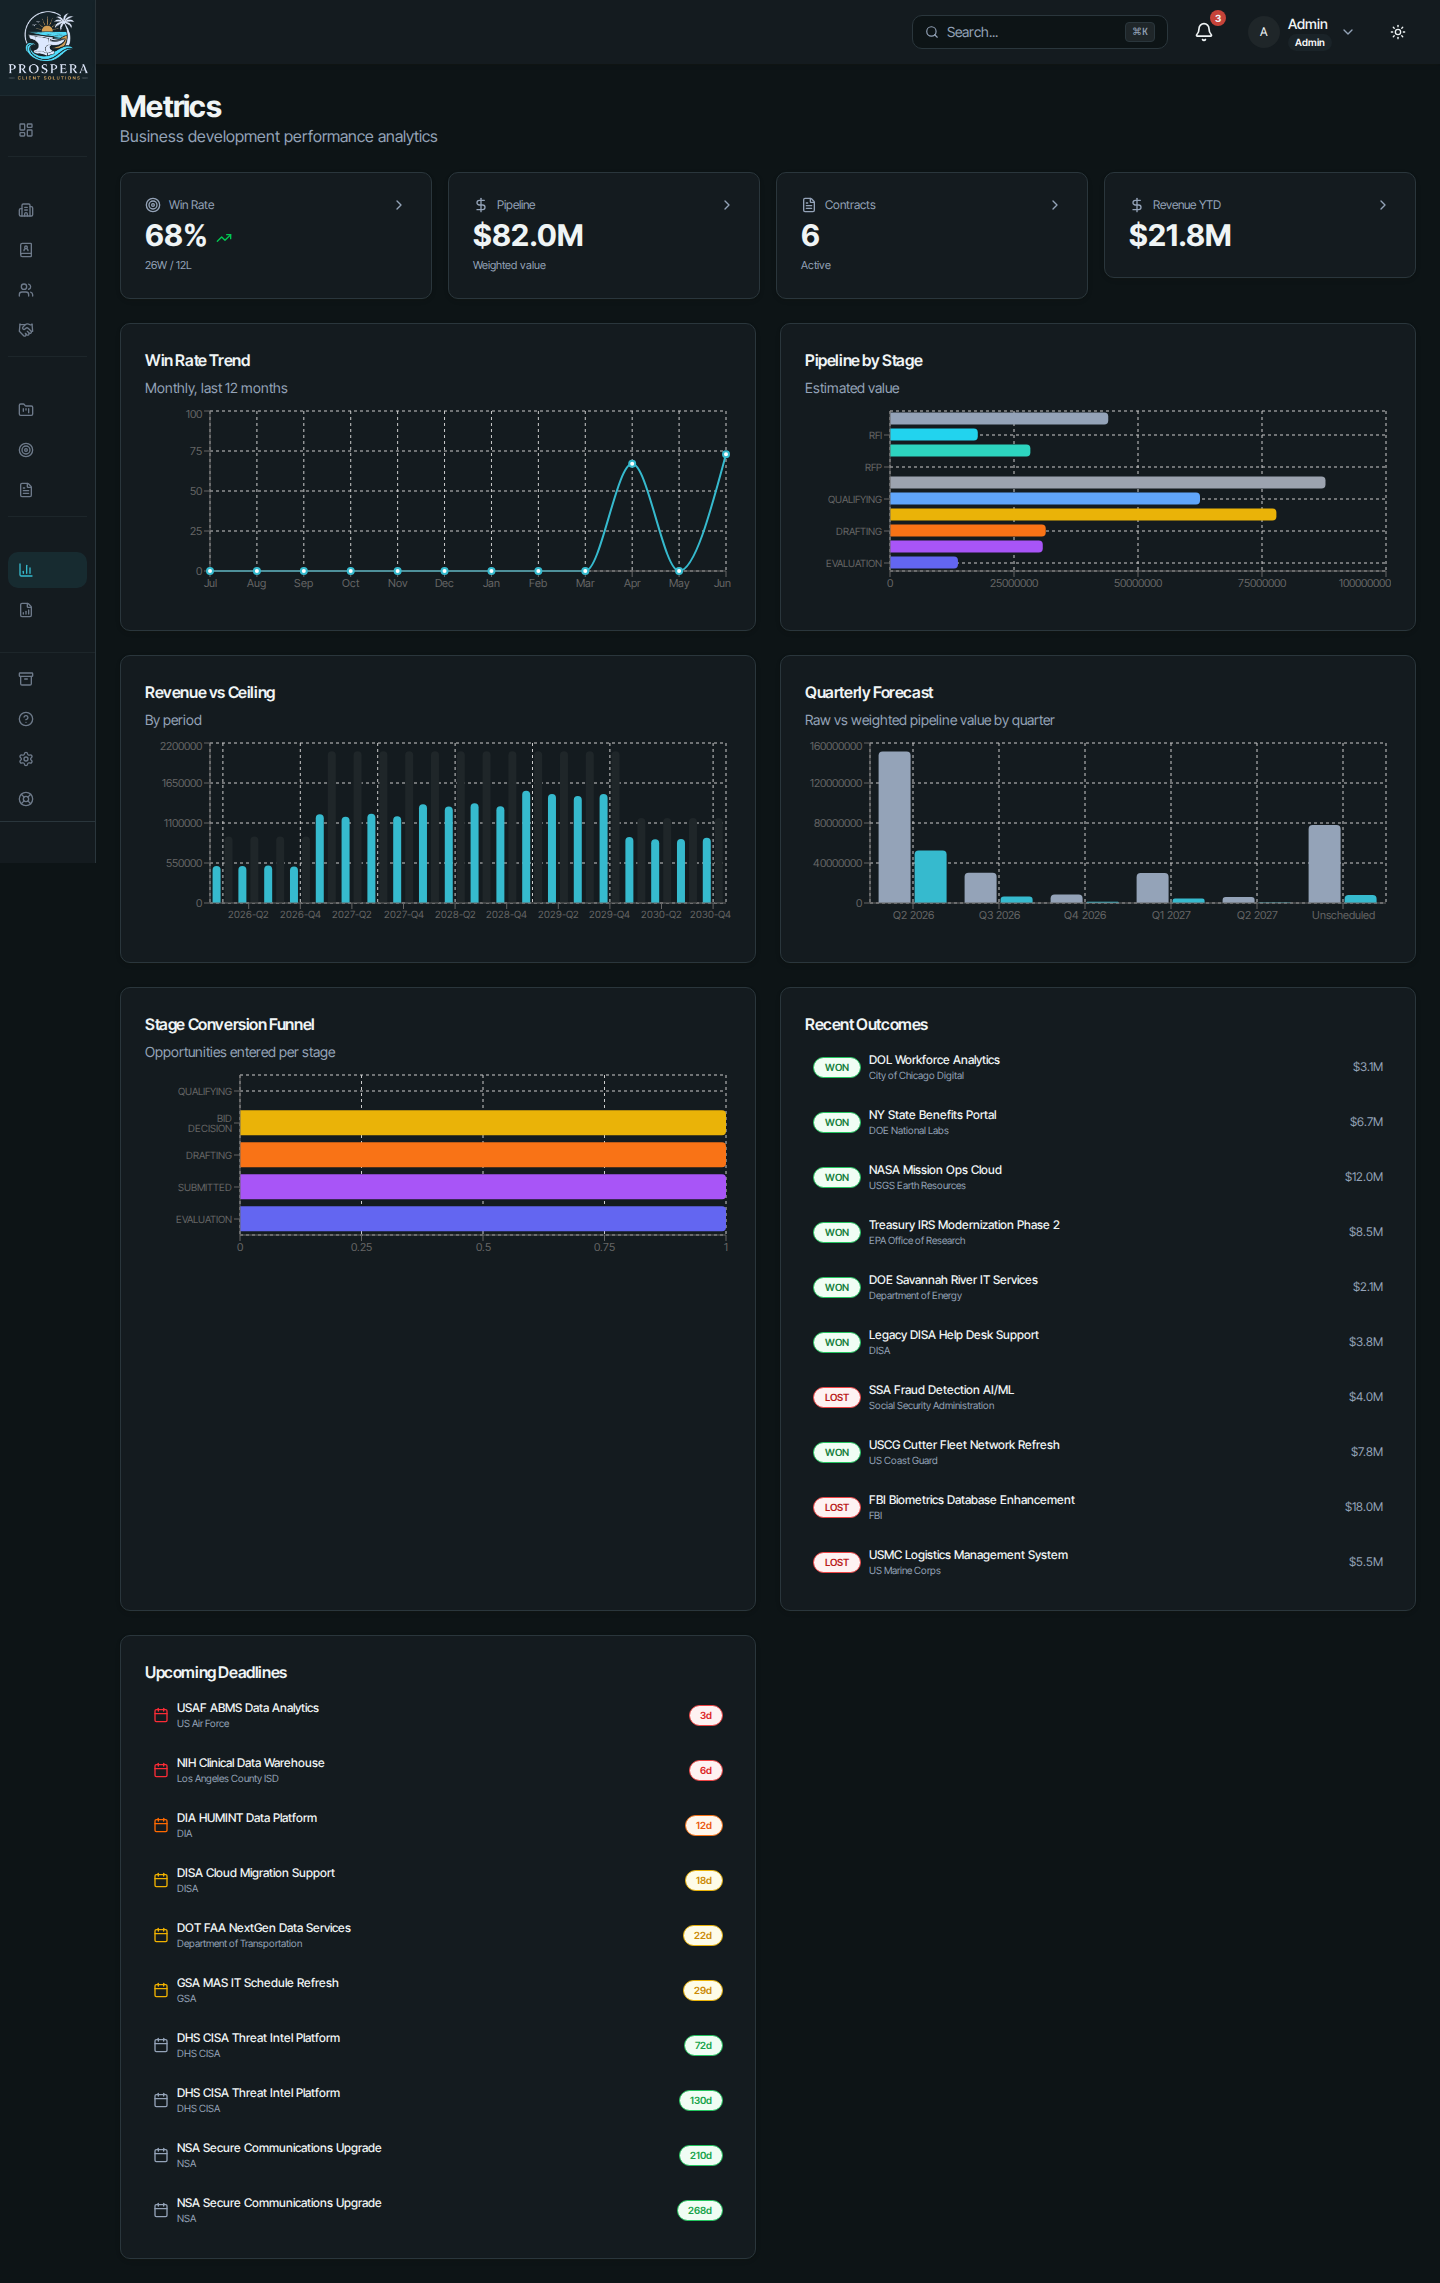Screen dimensions: 1440x2283
Task: Open the GSA MAS IT Schedule Refresh deadline
Action: (x=438, y=1990)
